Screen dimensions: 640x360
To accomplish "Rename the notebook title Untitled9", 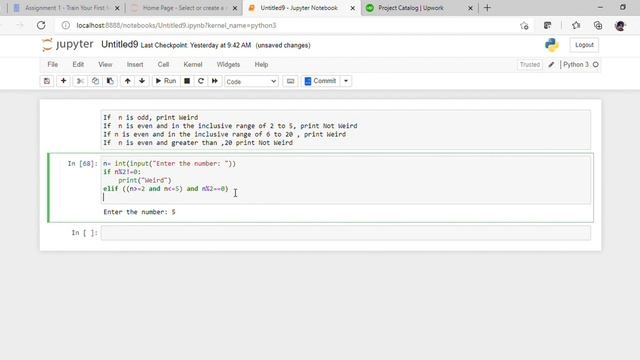I will click(x=120, y=44).
